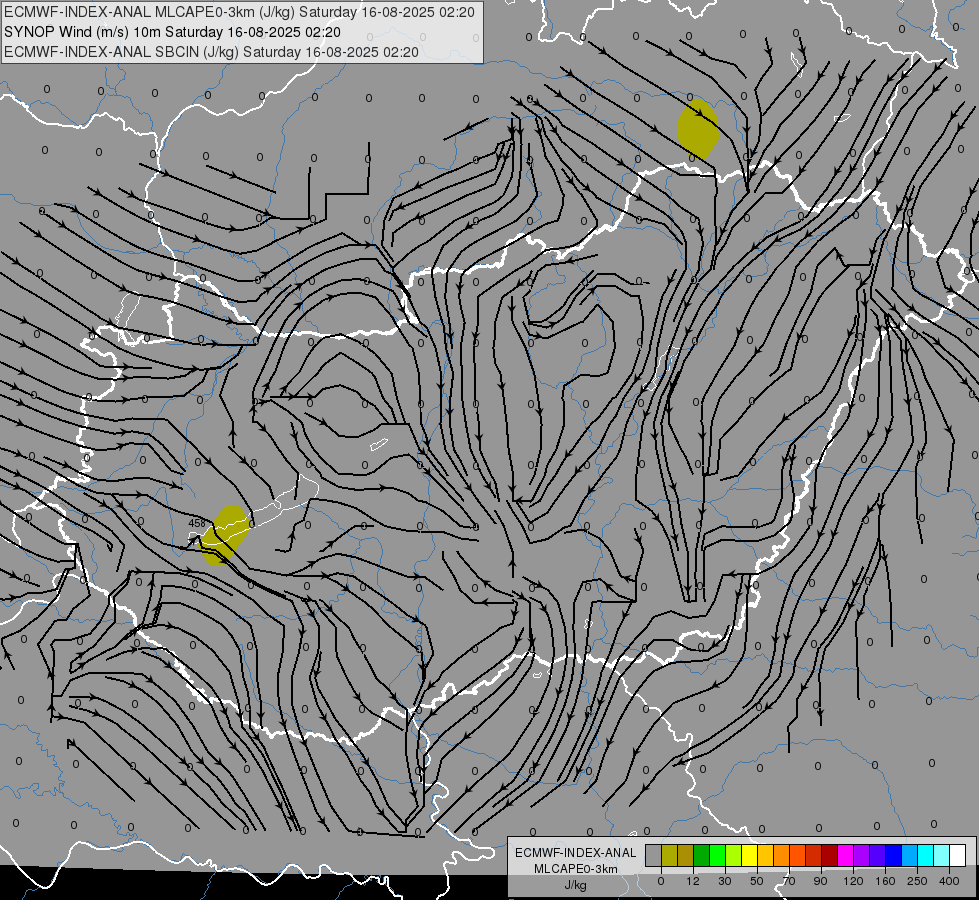This screenshot has width=979, height=900.
Task: Click the gray swatch in the legend
Action: tap(654, 855)
